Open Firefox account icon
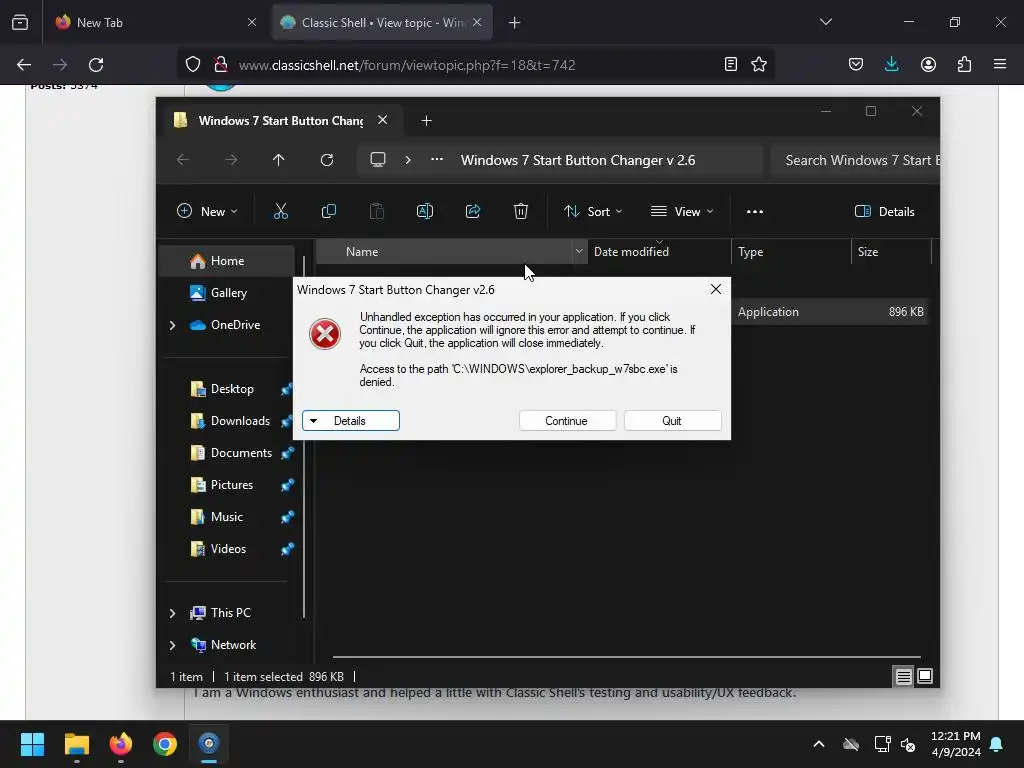Viewport: 1024px width, 768px height. [928, 65]
